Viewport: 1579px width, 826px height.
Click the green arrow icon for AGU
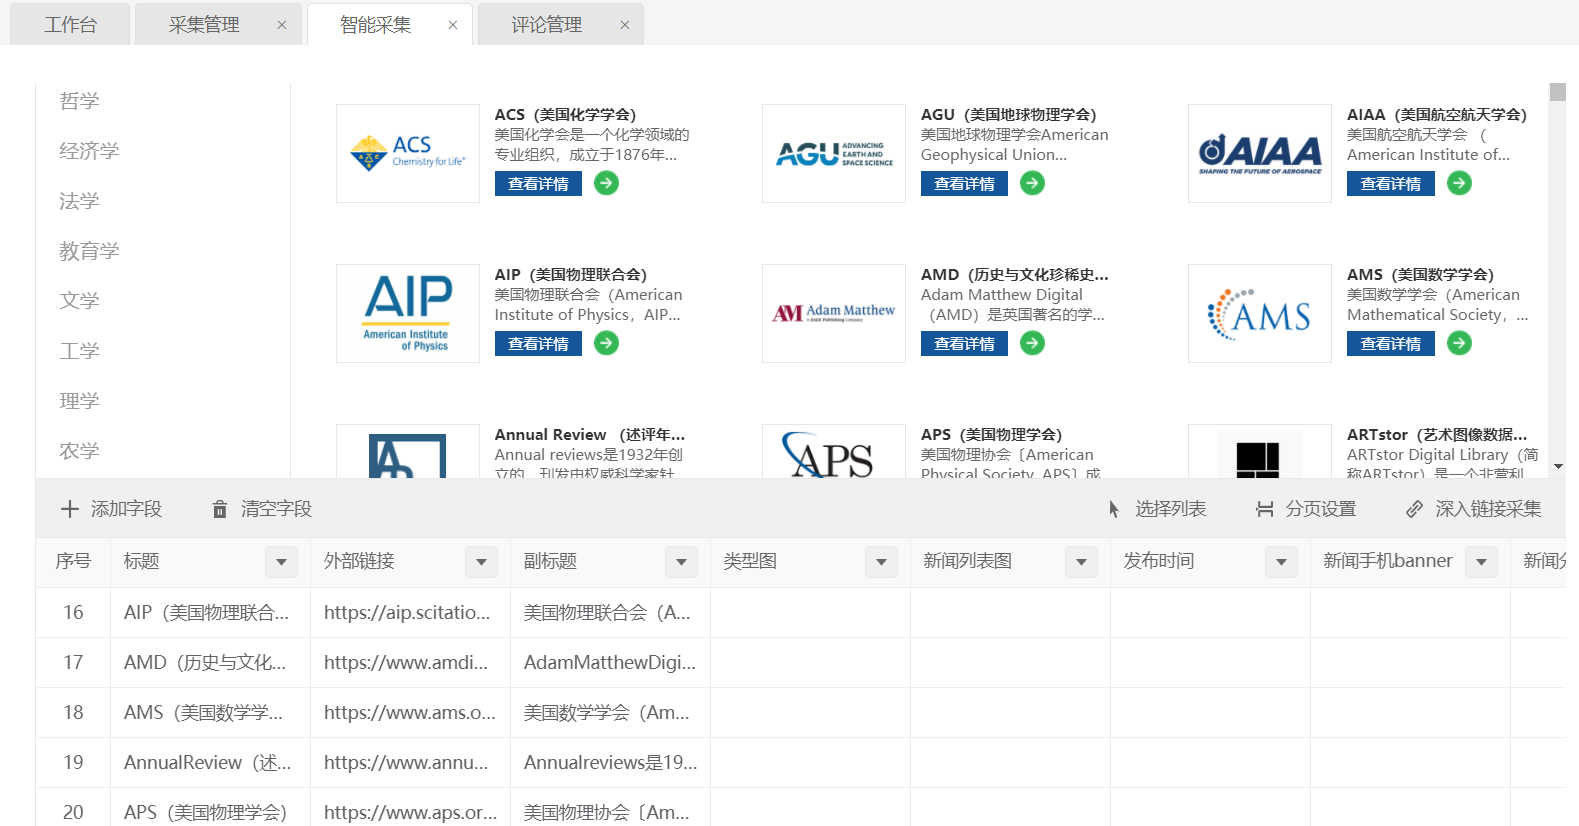click(1032, 183)
